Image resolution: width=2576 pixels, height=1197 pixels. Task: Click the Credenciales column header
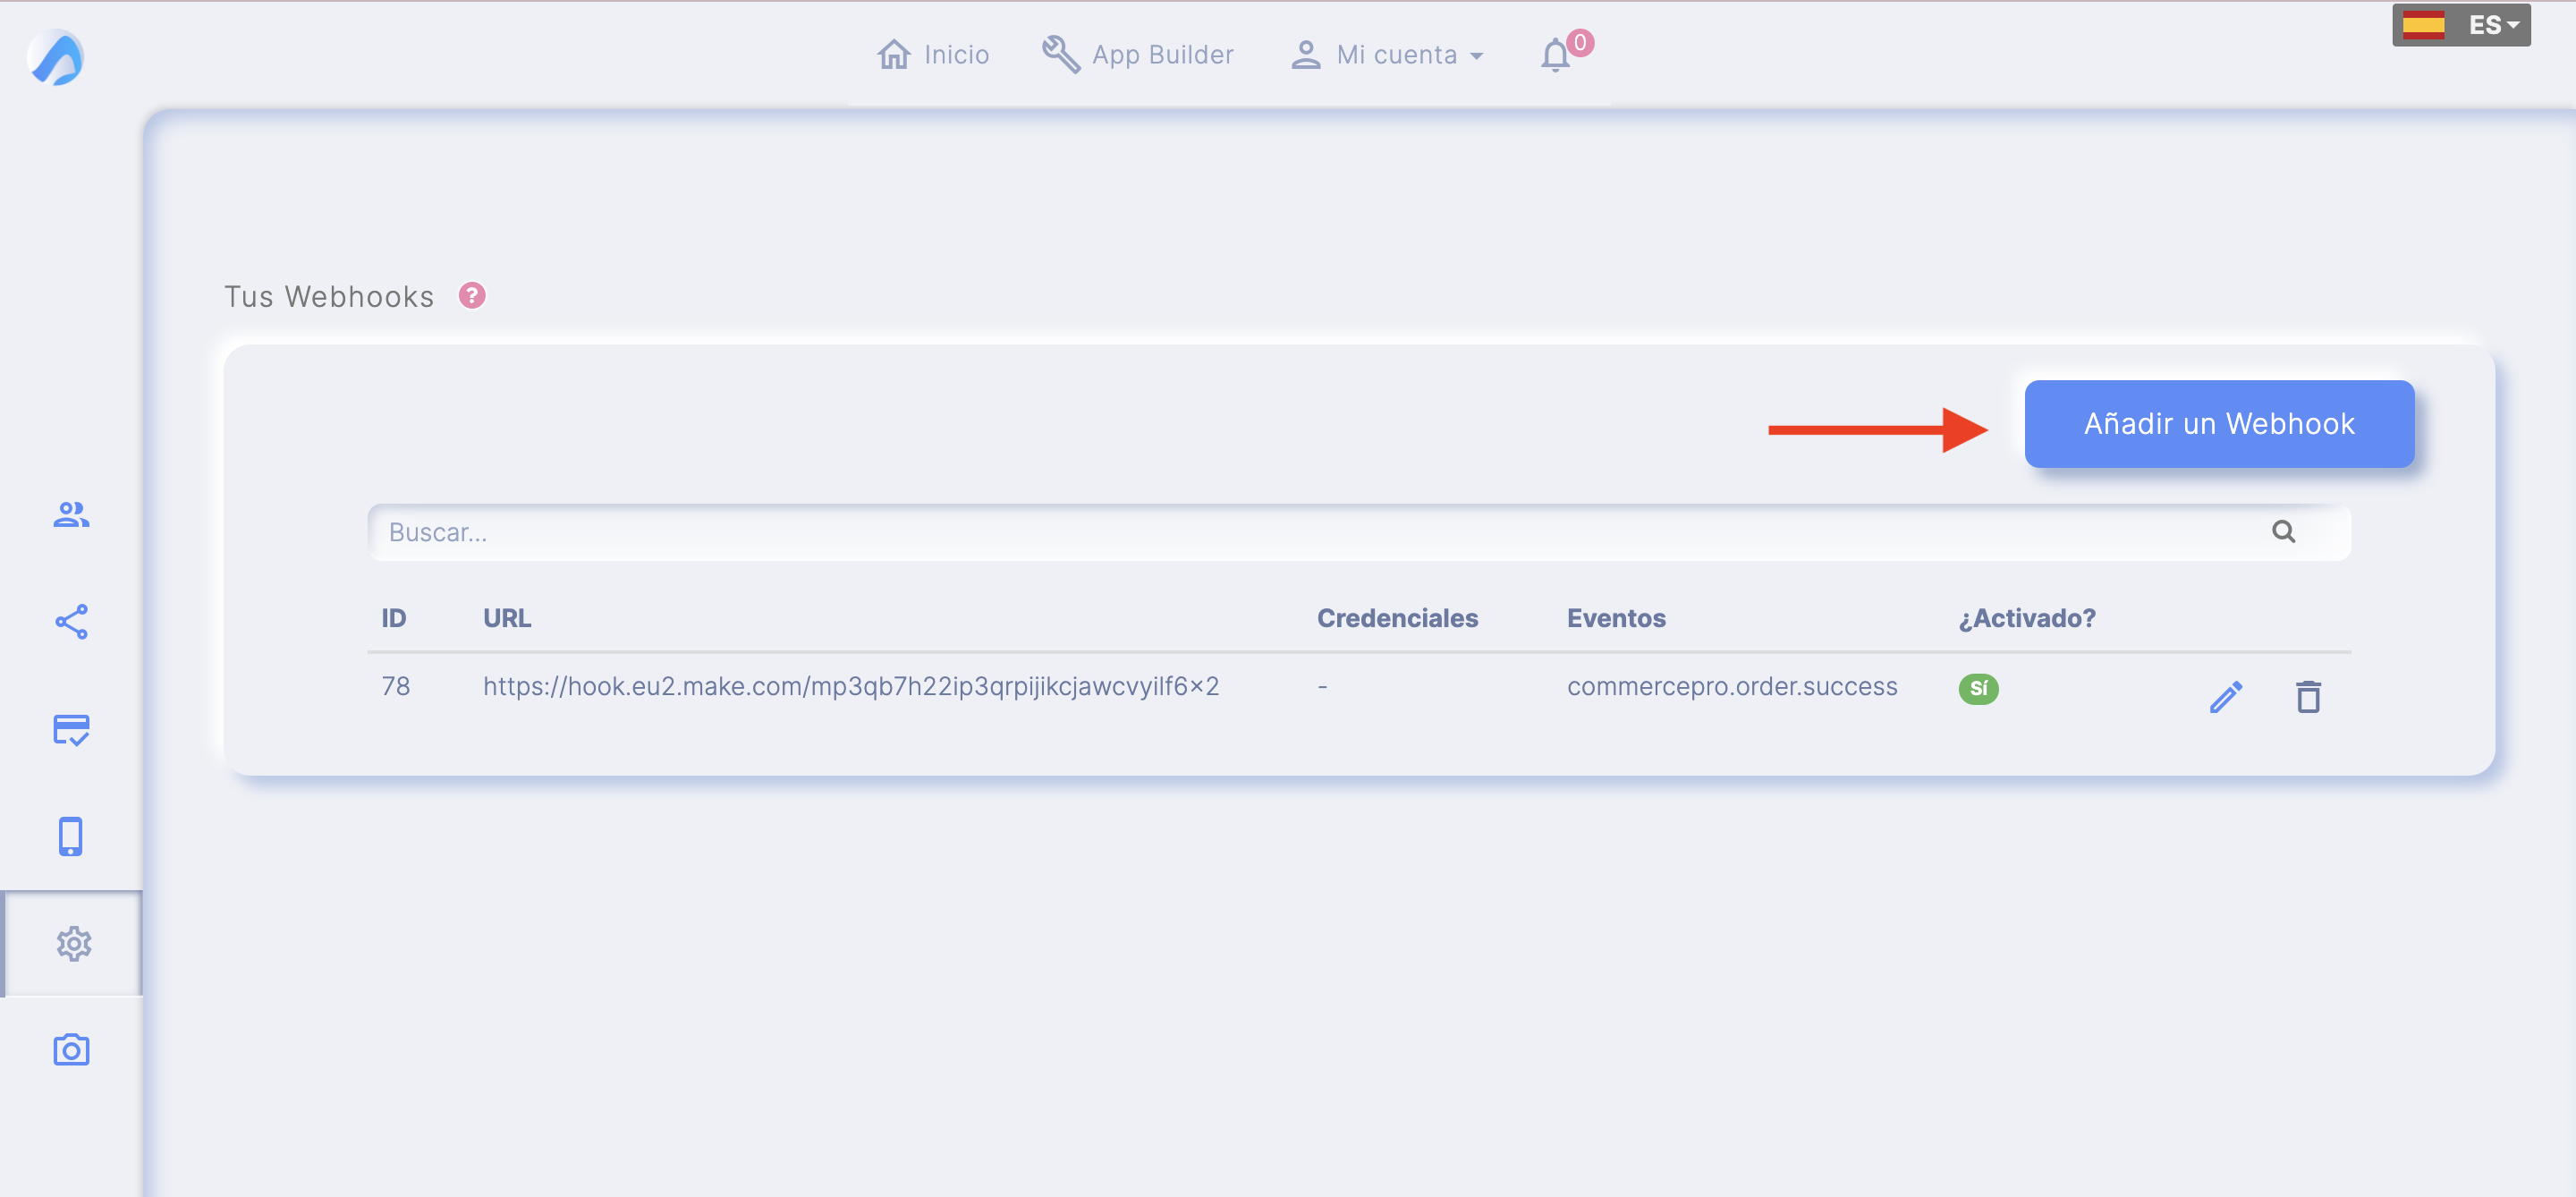tap(1397, 618)
